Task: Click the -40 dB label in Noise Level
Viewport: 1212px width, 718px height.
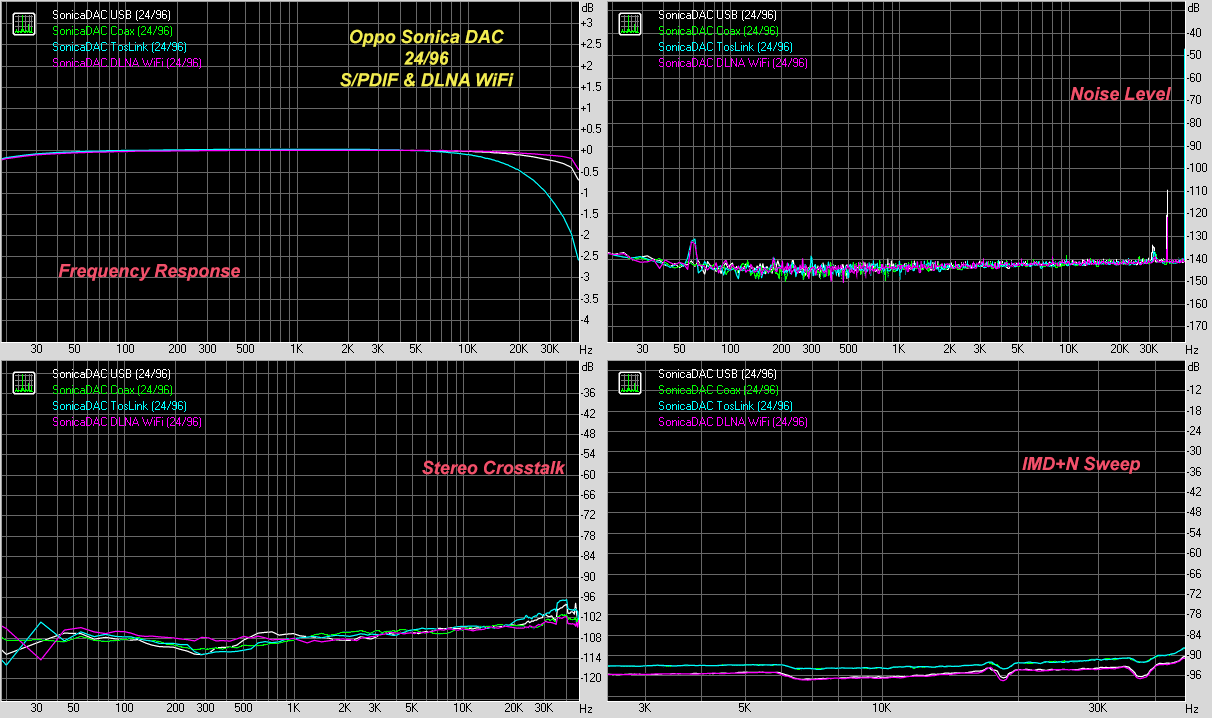Action: click(x=1192, y=32)
